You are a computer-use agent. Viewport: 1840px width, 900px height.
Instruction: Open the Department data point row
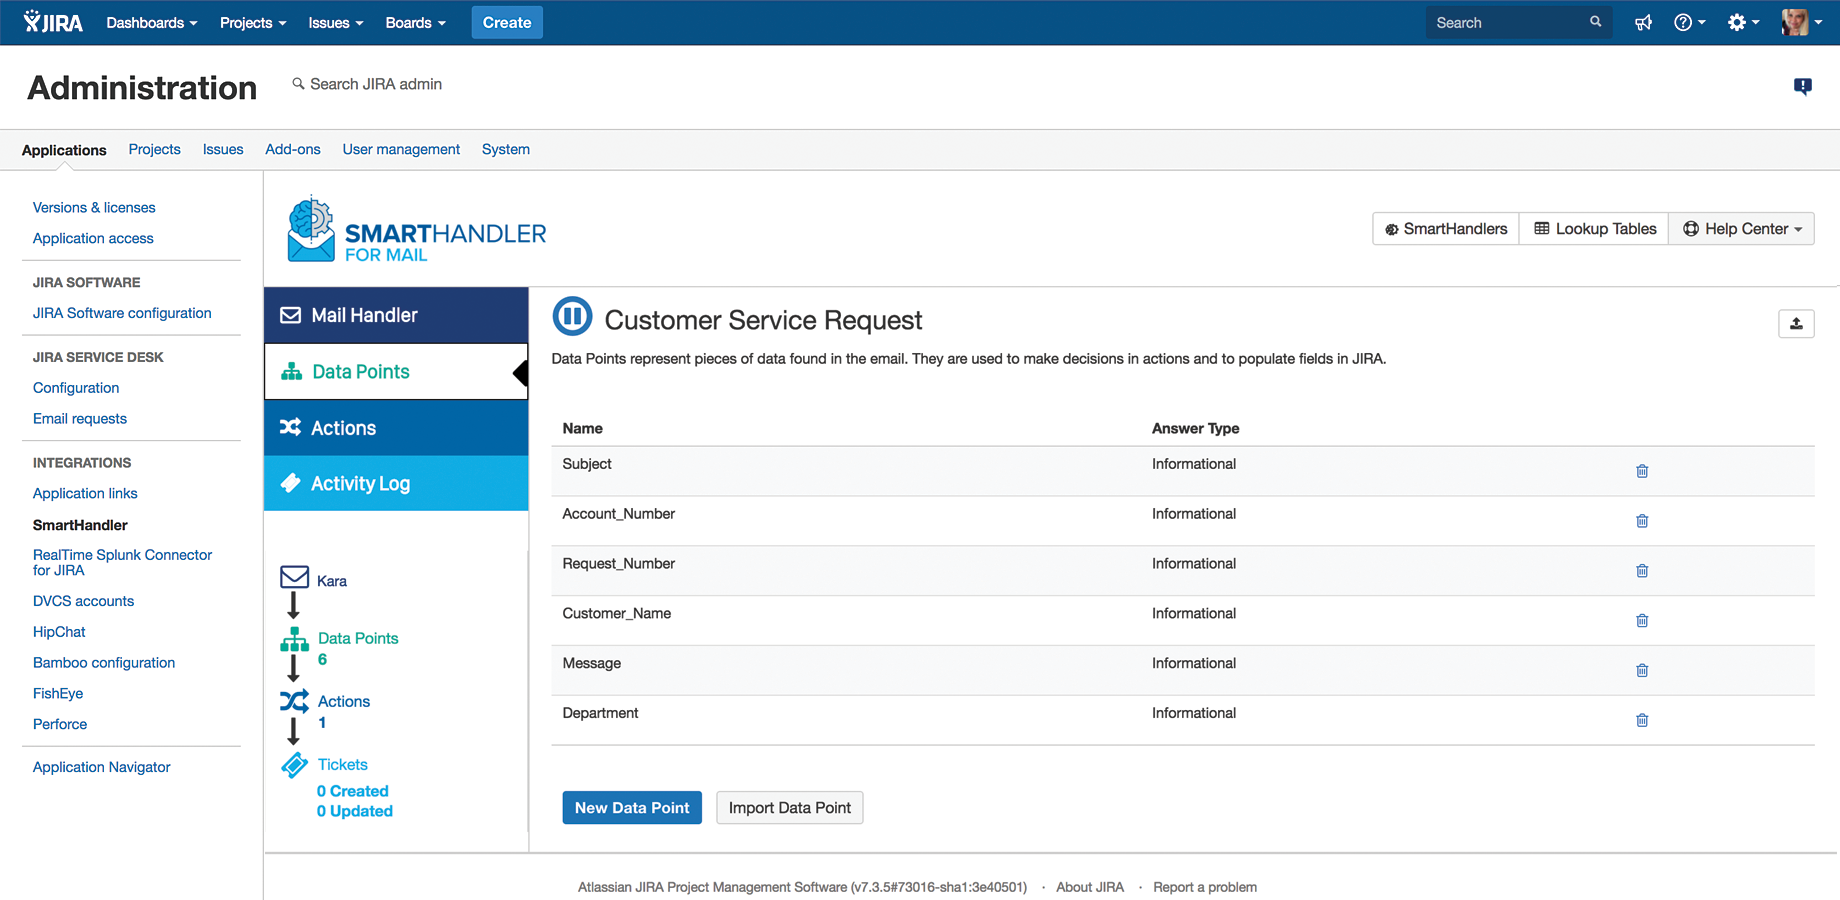(1182, 720)
